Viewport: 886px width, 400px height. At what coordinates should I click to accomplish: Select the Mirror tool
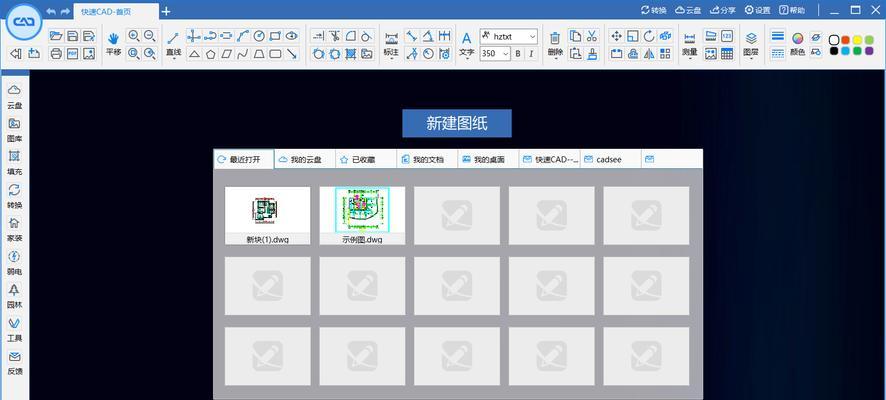point(649,54)
